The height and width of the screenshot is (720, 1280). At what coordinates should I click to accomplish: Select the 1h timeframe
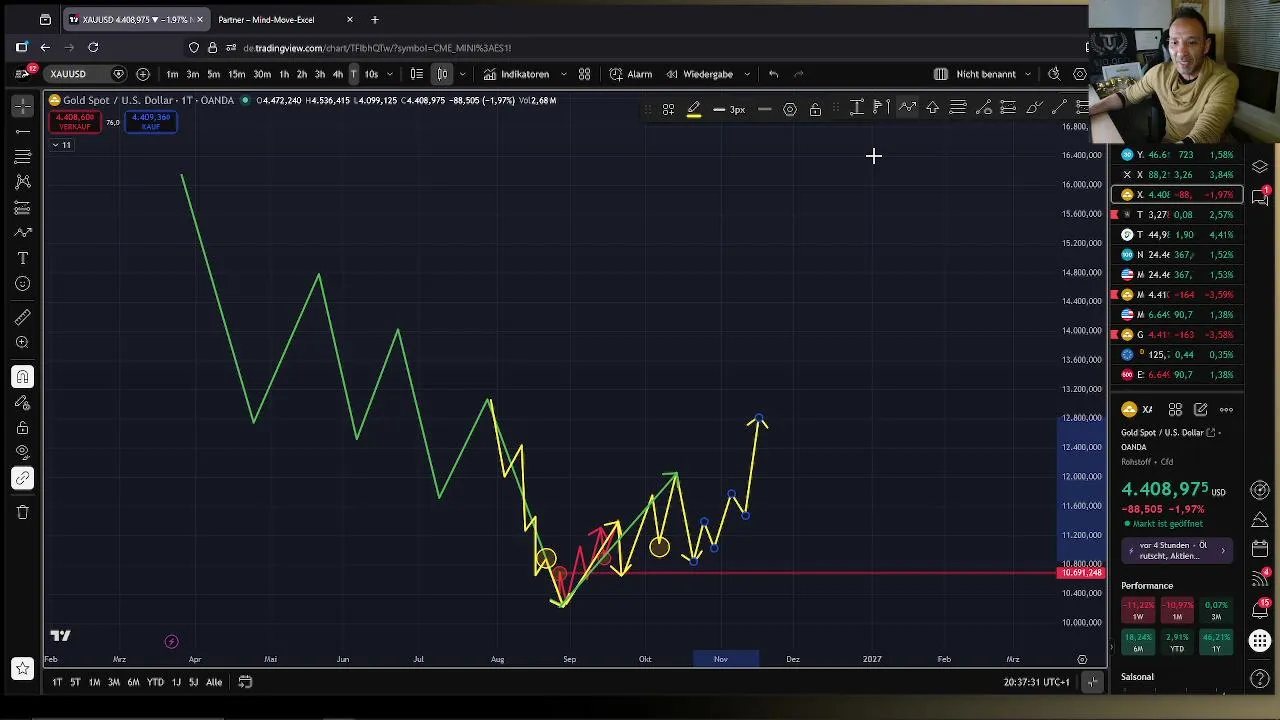click(284, 74)
